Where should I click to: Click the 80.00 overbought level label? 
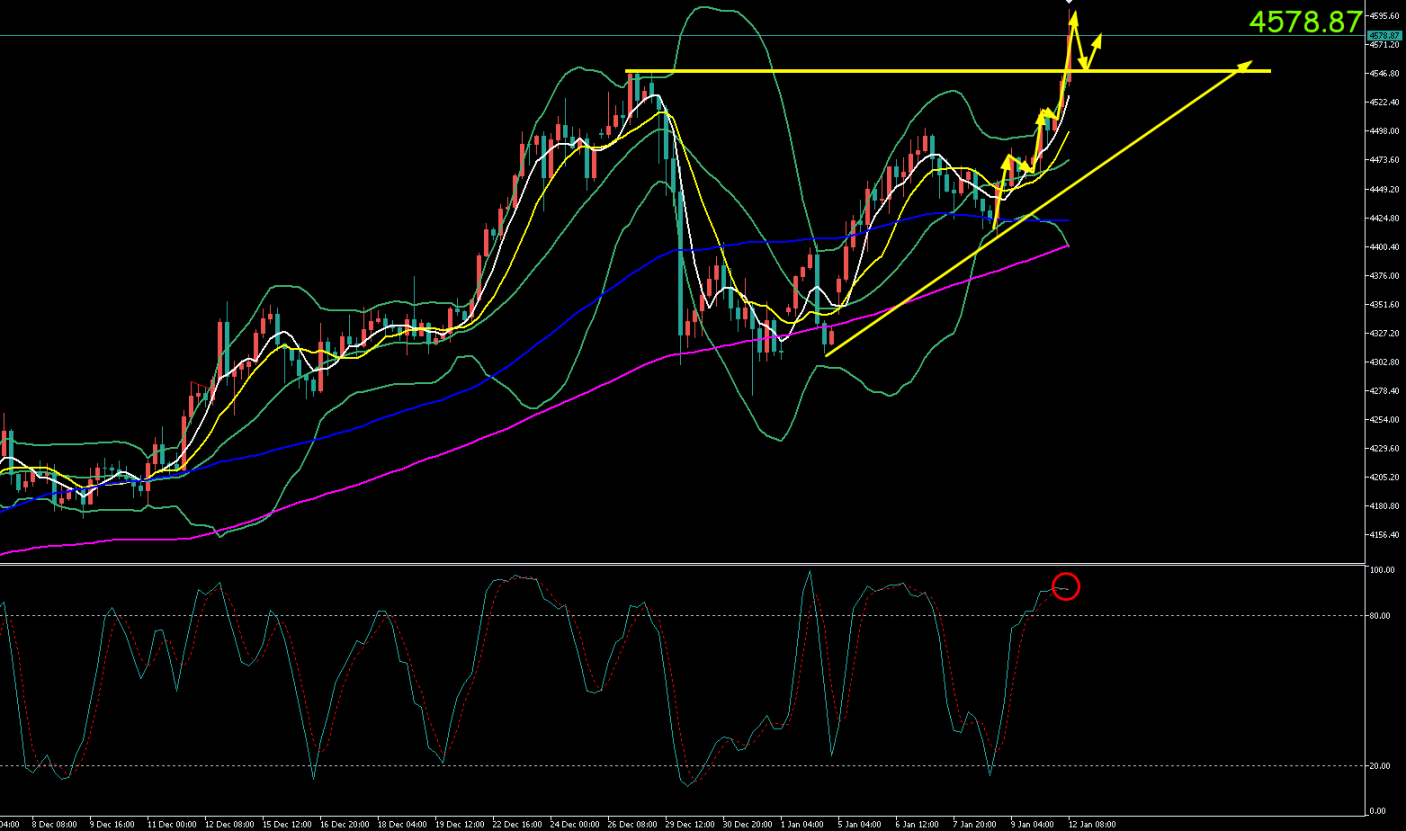pos(1380,616)
